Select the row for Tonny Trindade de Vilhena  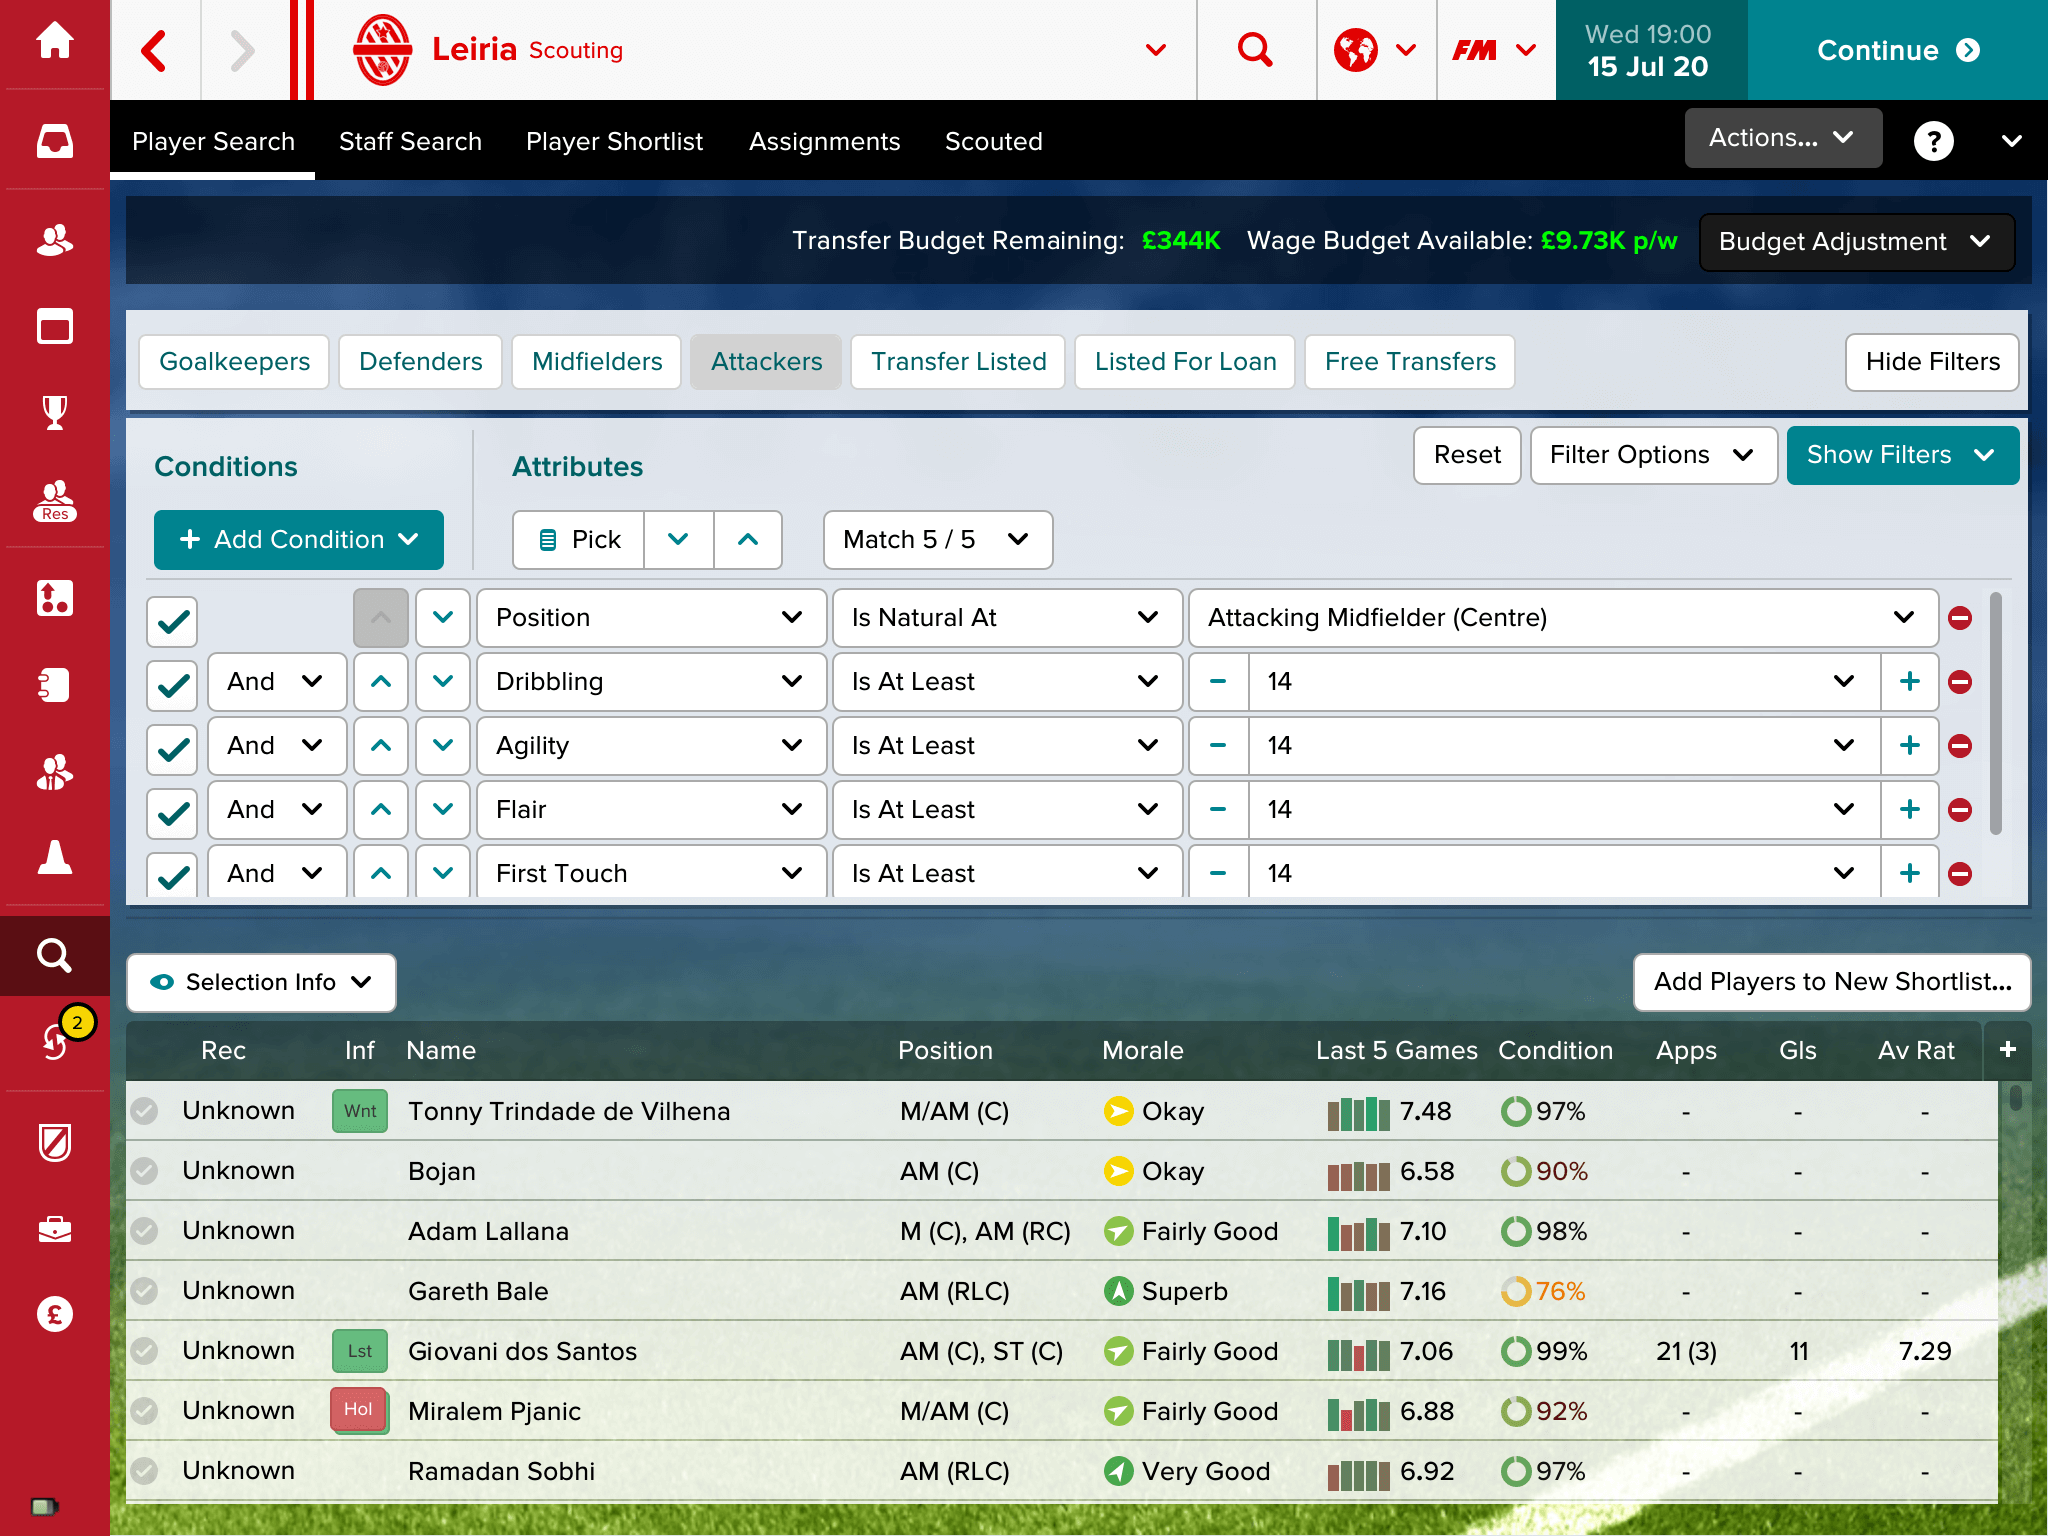[1062, 1111]
